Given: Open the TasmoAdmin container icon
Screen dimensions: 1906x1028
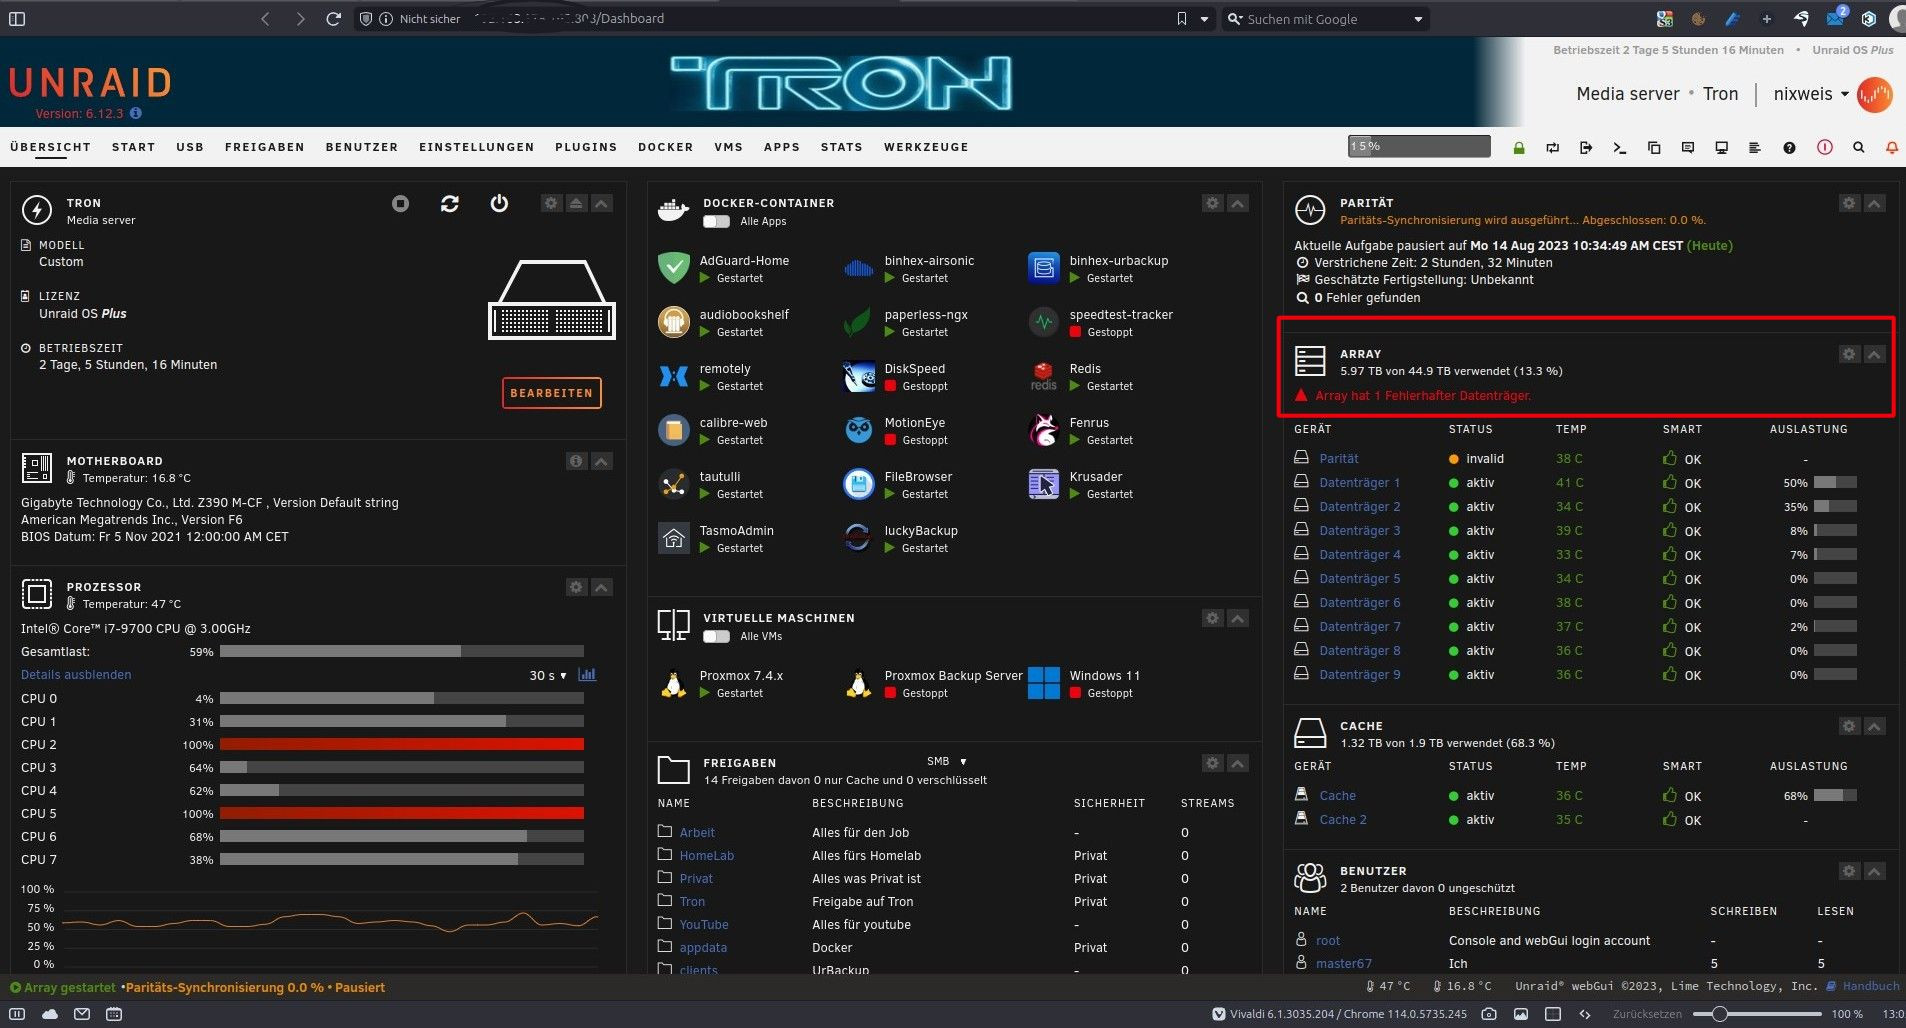Looking at the screenshot, I should tap(674, 538).
